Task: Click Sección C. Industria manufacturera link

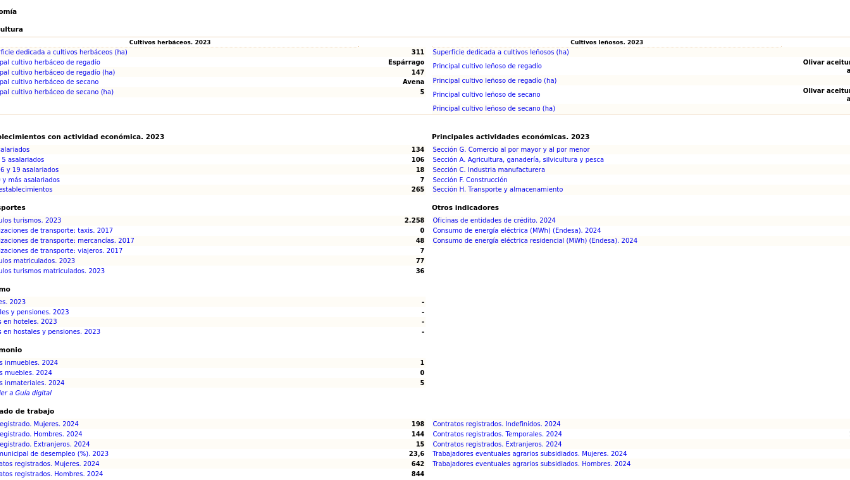Action: click(x=488, y=170)
